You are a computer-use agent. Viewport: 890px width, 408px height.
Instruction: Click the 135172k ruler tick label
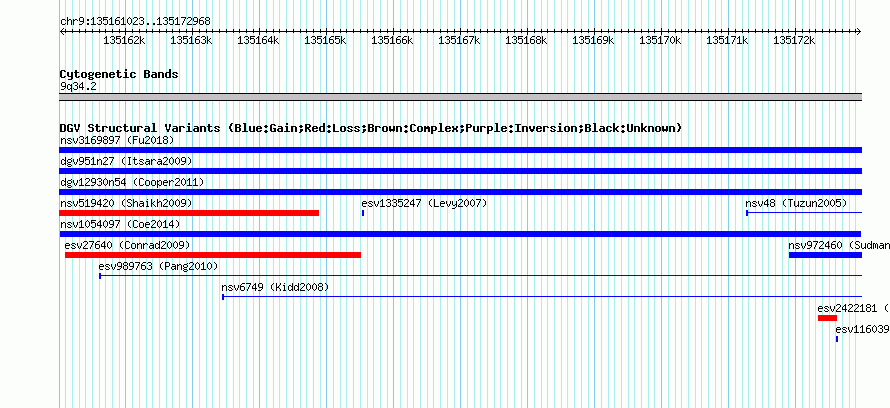coord(794,40)
